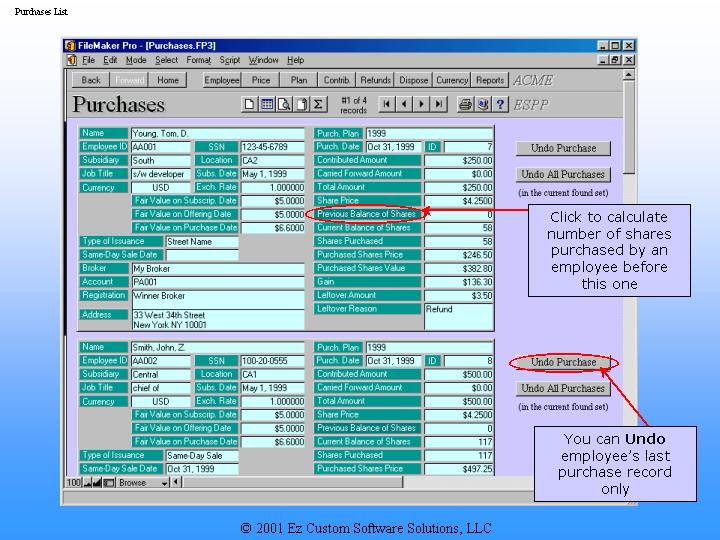Click the SSN field showing 123-45-6789
Viewport: 720px width, 540px height.
273,147
